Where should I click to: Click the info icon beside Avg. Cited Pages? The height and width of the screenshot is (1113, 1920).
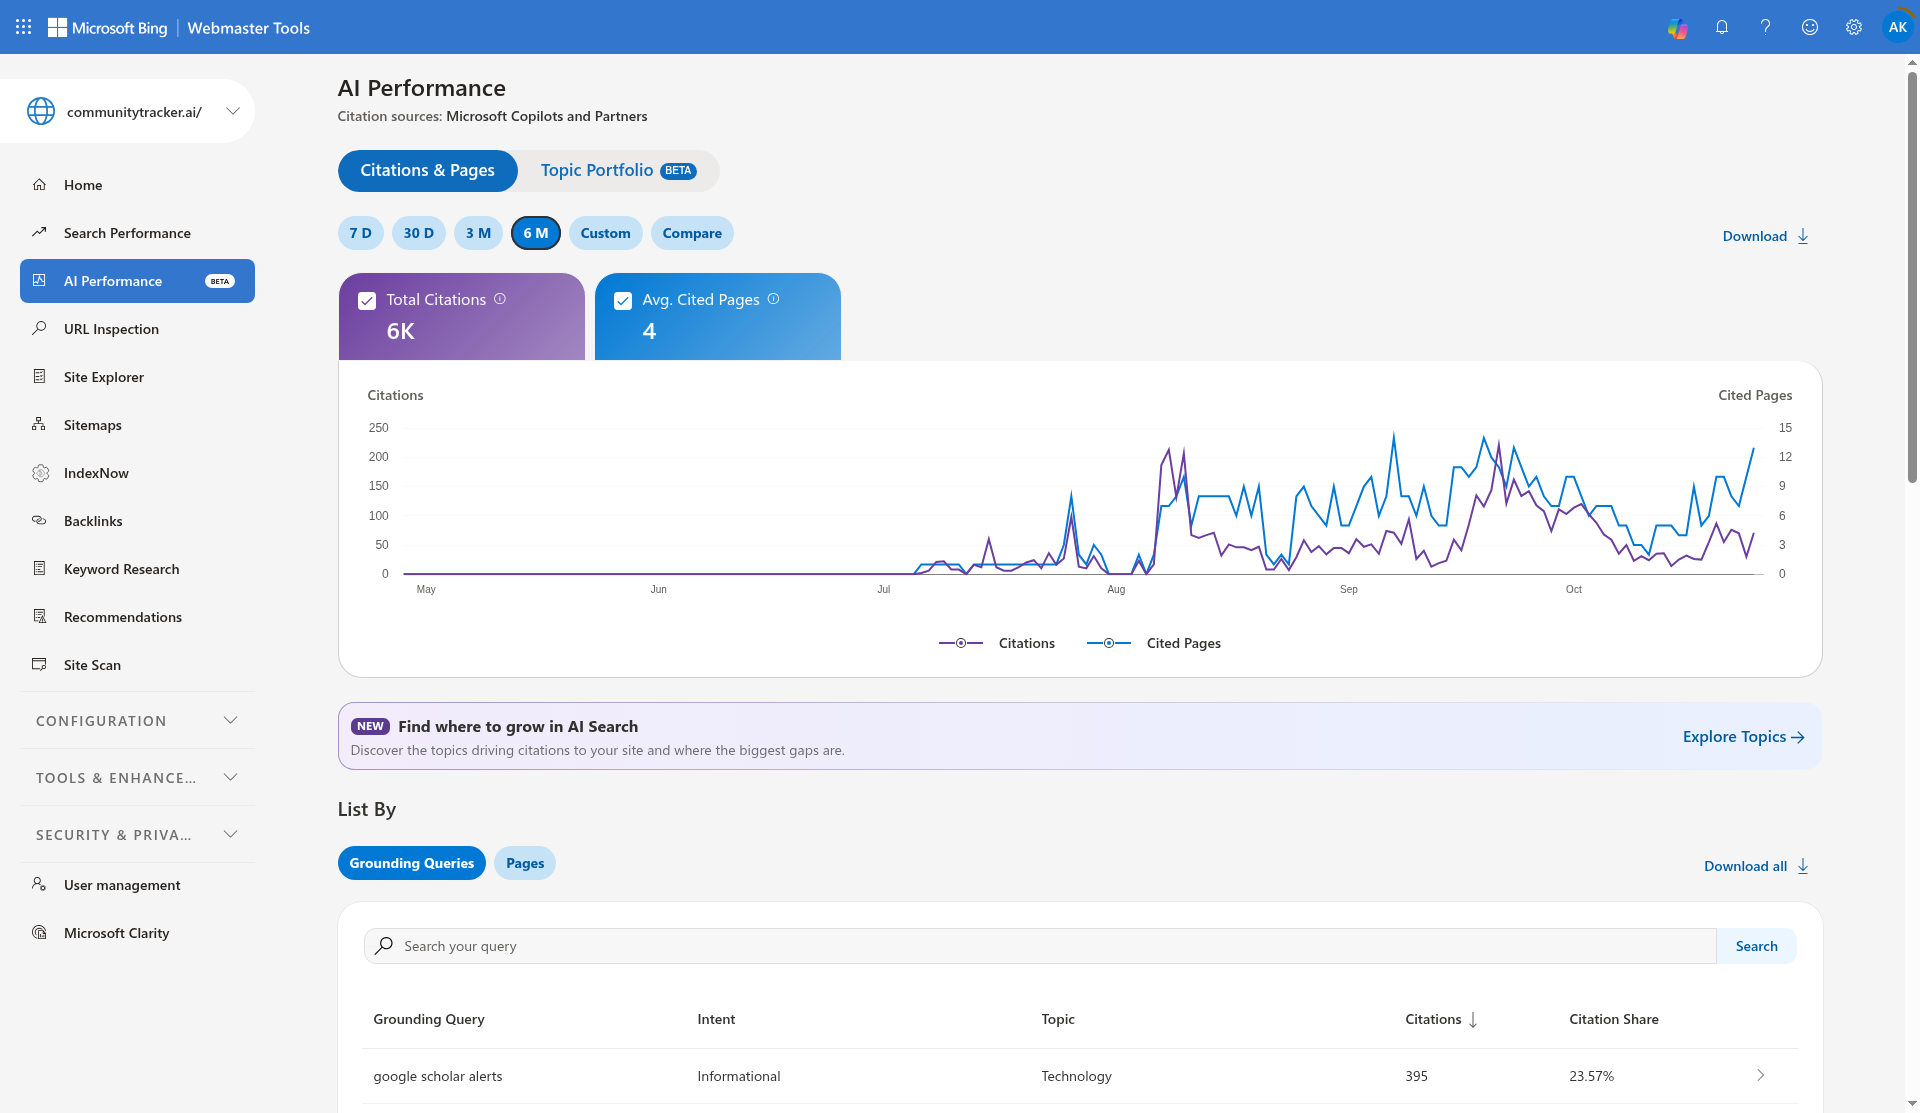point(773,299)
